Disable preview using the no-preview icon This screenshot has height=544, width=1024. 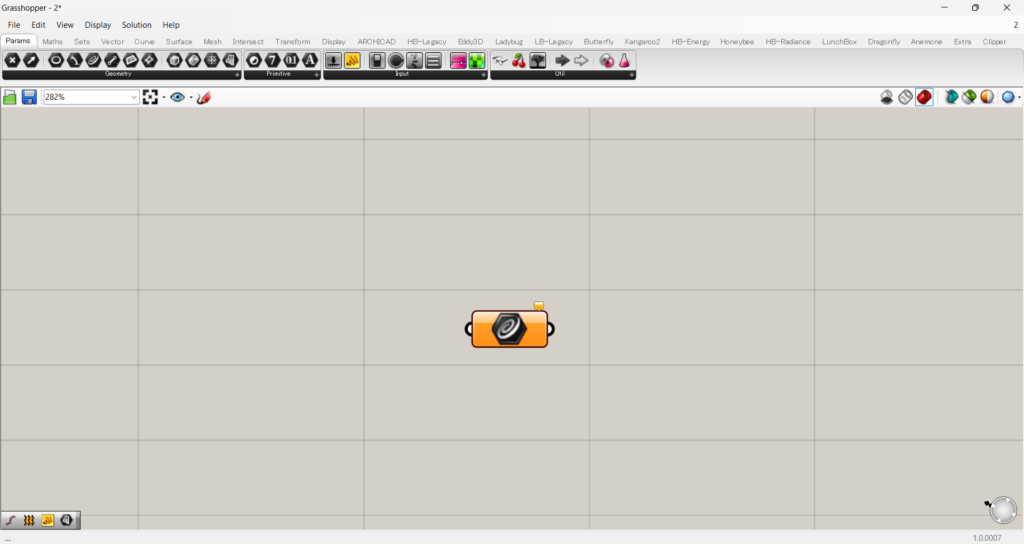coord(887,97)
